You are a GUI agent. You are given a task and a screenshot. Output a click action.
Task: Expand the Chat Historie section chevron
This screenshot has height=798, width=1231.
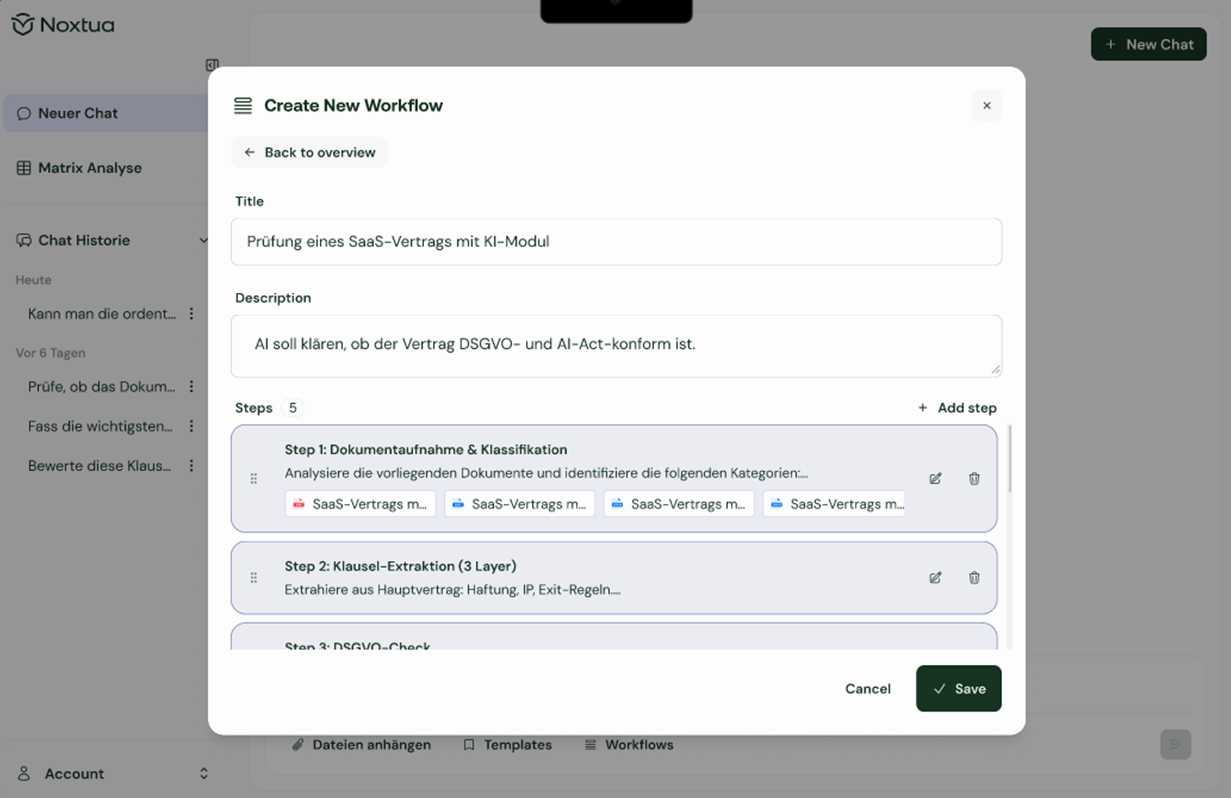pos(203,241)
